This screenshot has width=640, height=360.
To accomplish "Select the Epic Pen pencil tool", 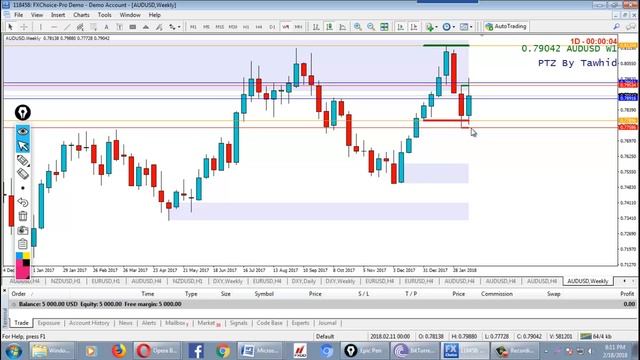I will coord(23,160).
